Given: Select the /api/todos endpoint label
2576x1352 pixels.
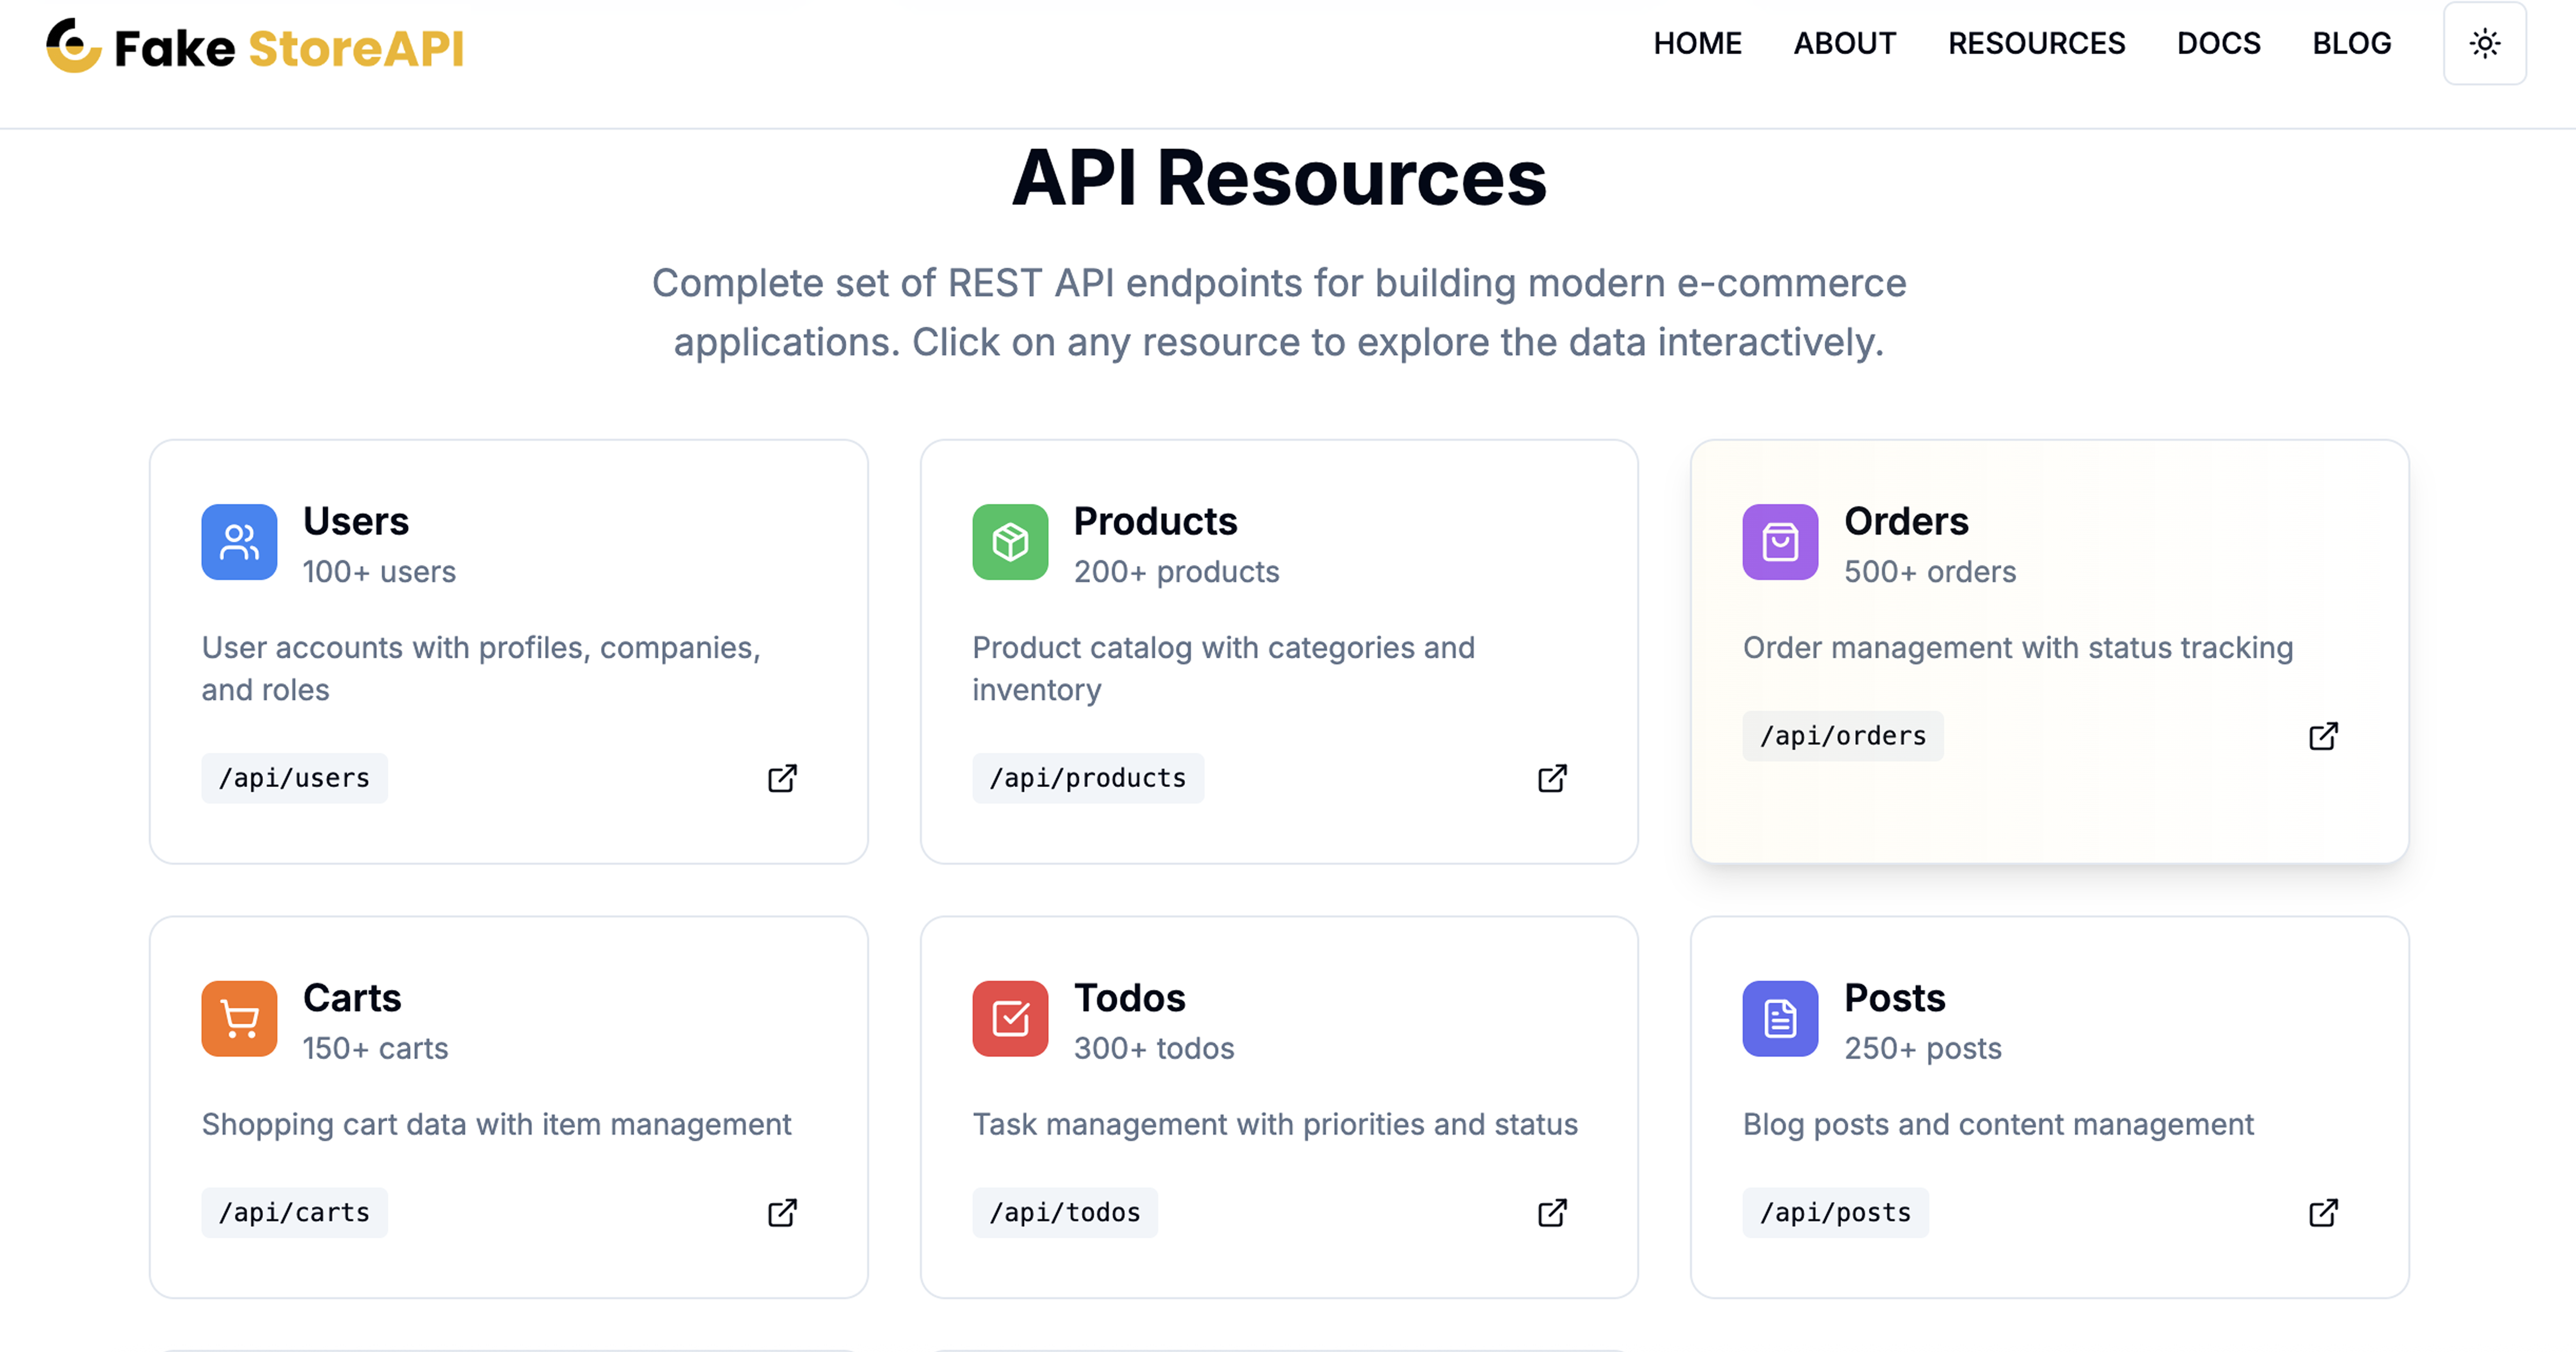Looking at the screenshot, I should [1065, 1212].
